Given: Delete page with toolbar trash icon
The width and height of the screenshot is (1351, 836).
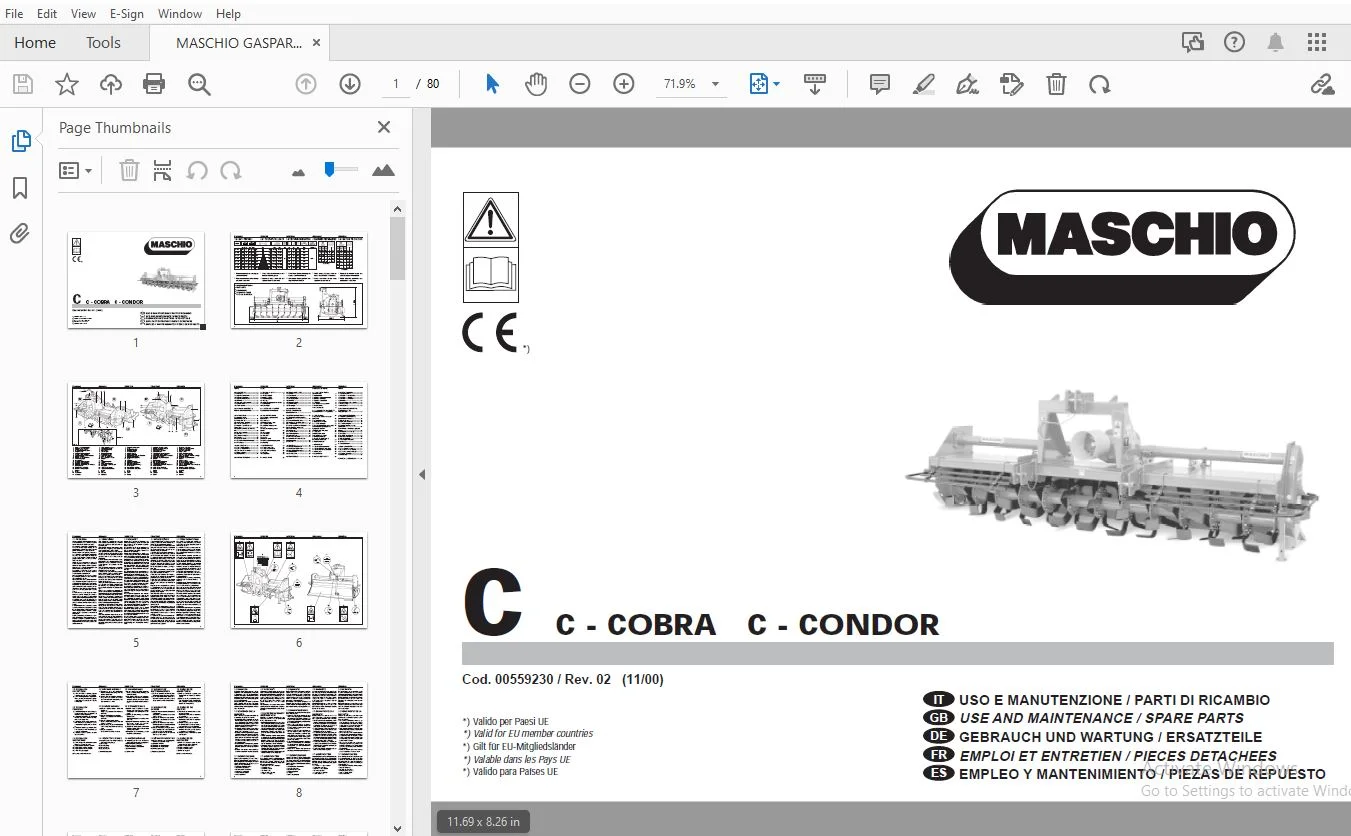Looking at the screenshot, I should 1056,84.
